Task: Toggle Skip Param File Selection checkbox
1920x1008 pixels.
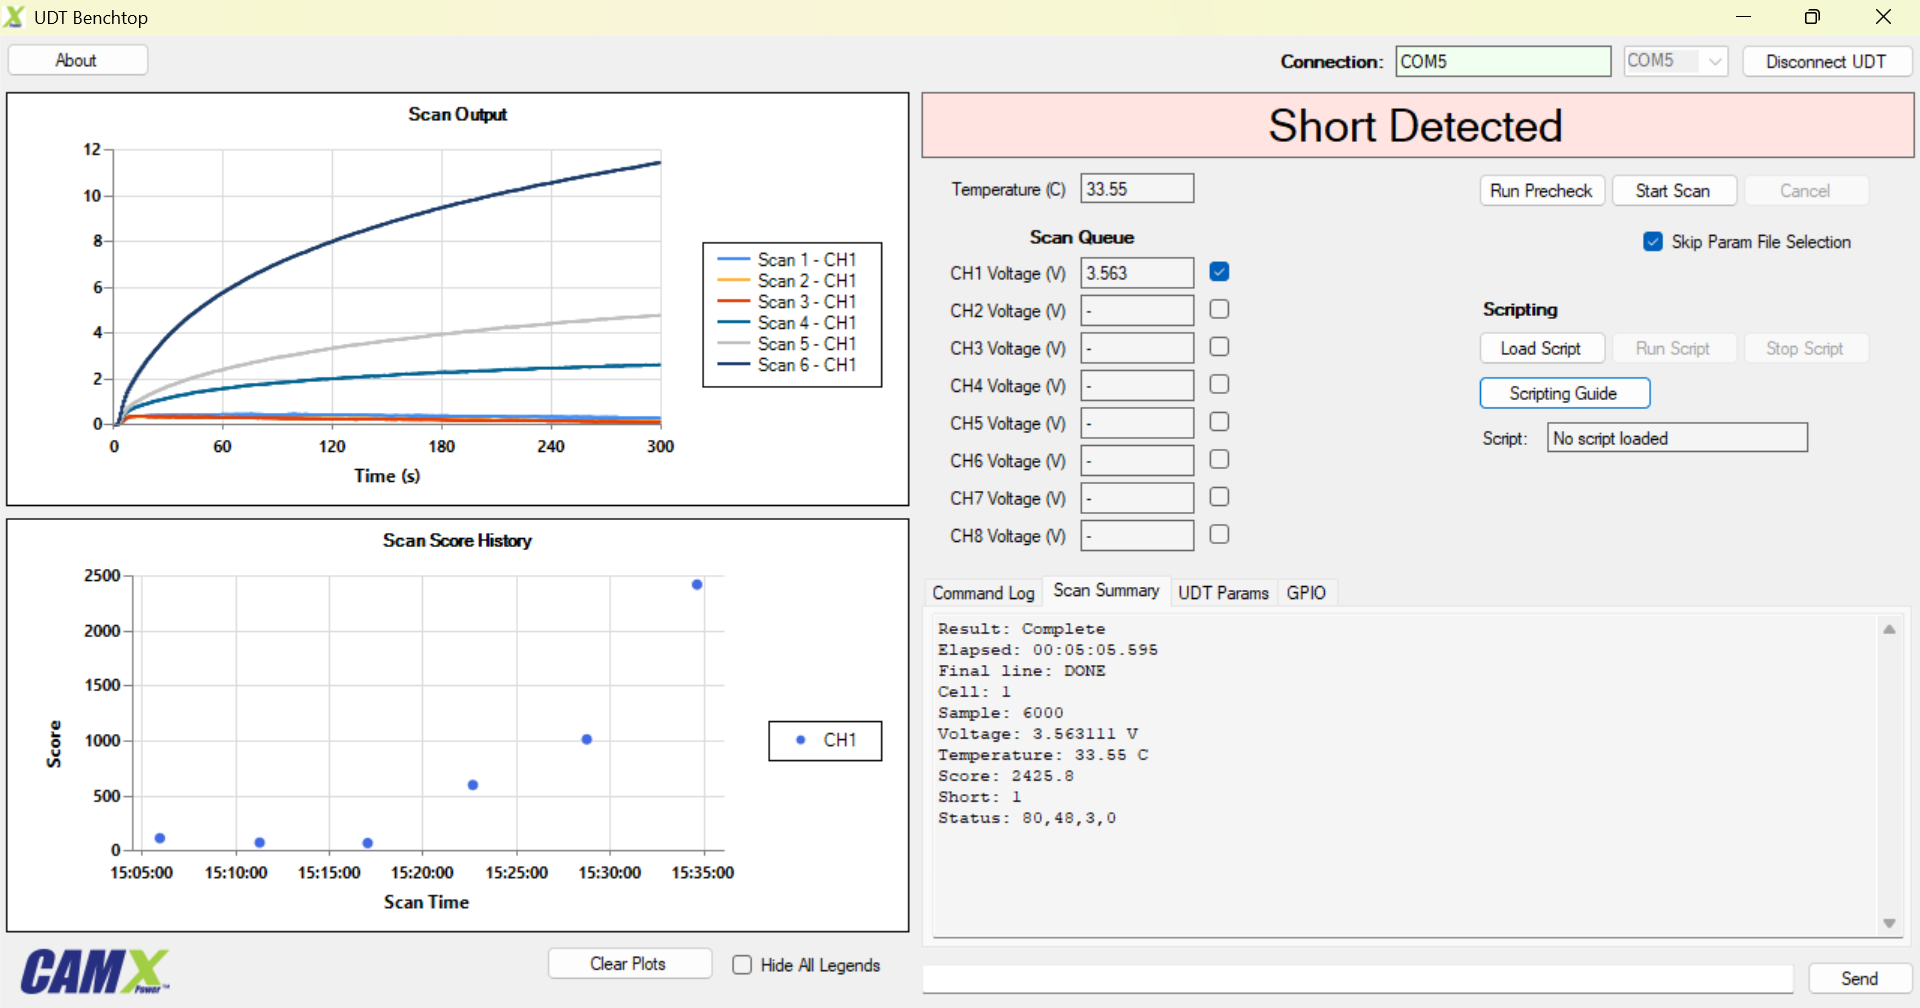Action: click(x=1653, y=241)
